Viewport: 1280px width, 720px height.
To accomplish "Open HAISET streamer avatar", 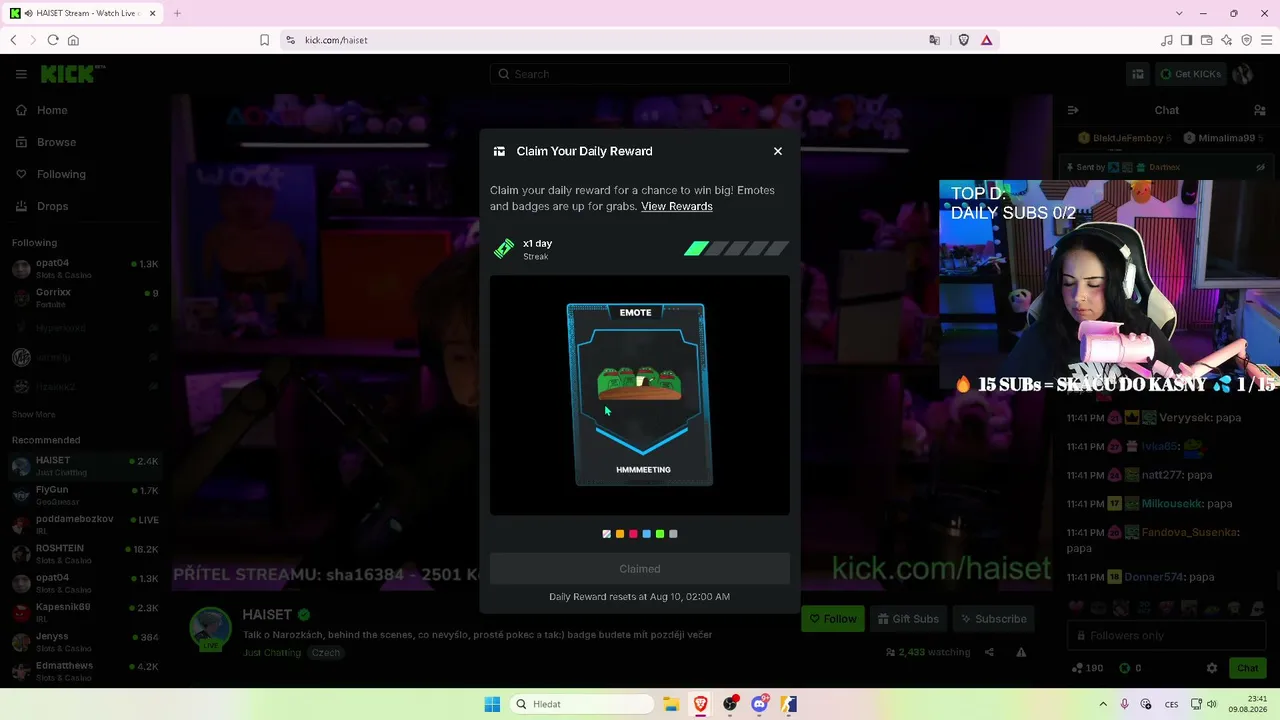I will [211, 629].
